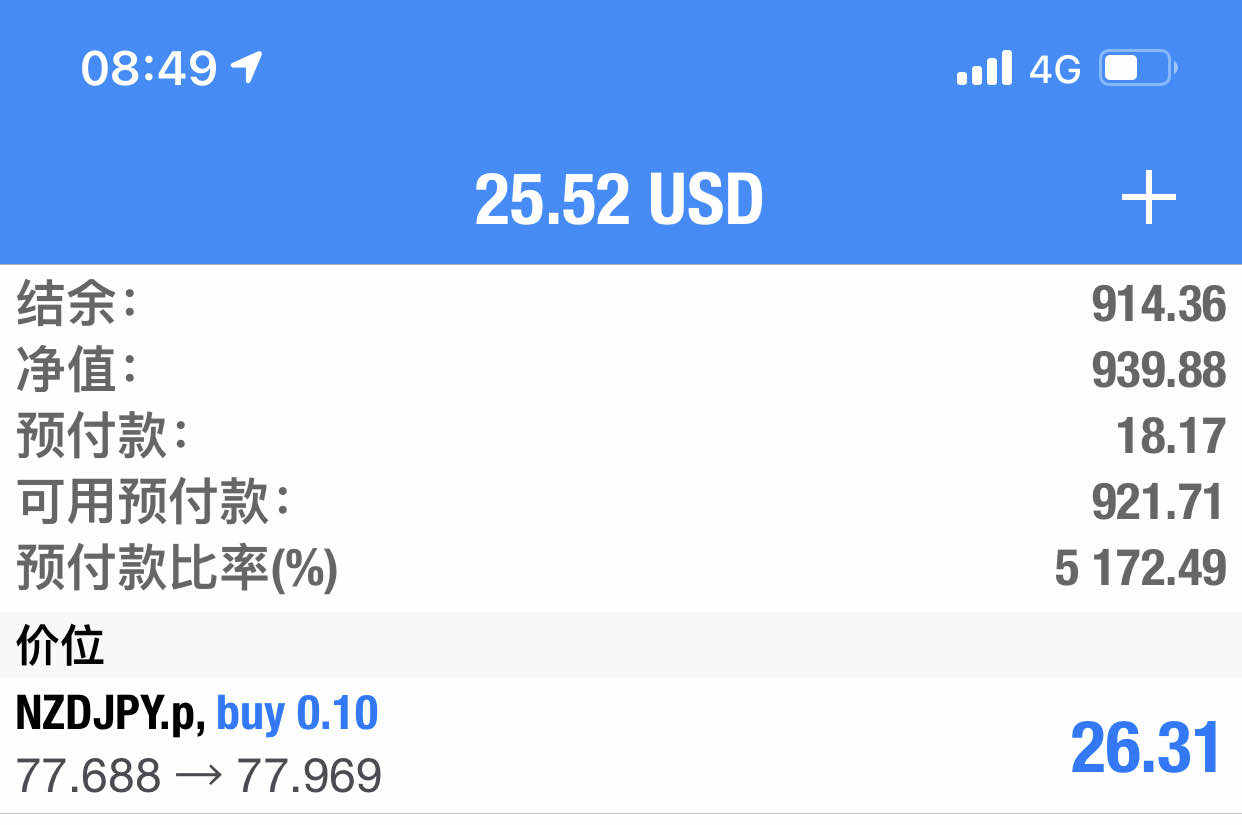Tap the 4G network indicator
1242x825 pixels.
click(1055, 69)
